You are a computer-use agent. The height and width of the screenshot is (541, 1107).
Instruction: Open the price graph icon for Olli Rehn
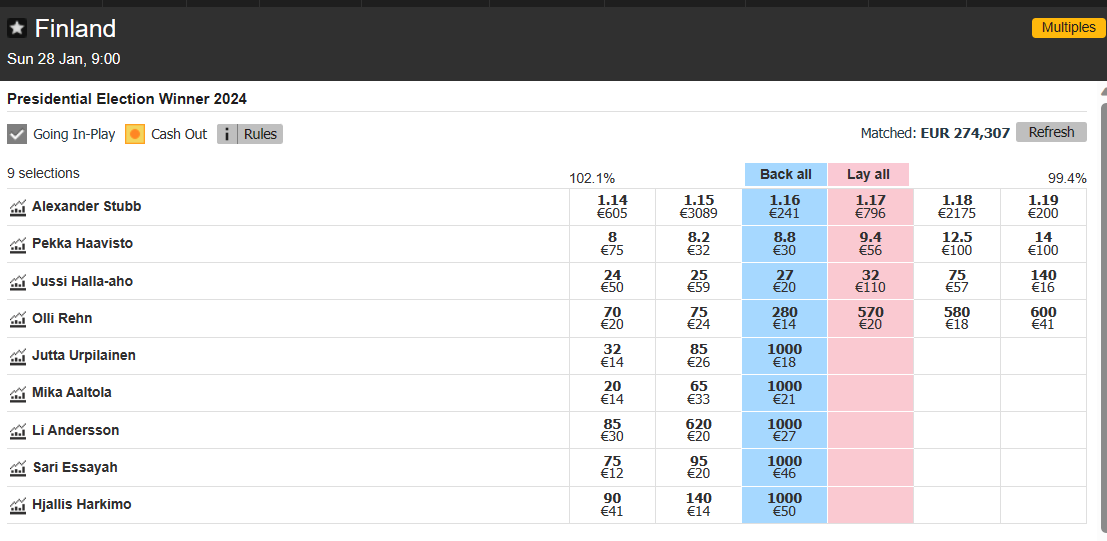(18, 319)
